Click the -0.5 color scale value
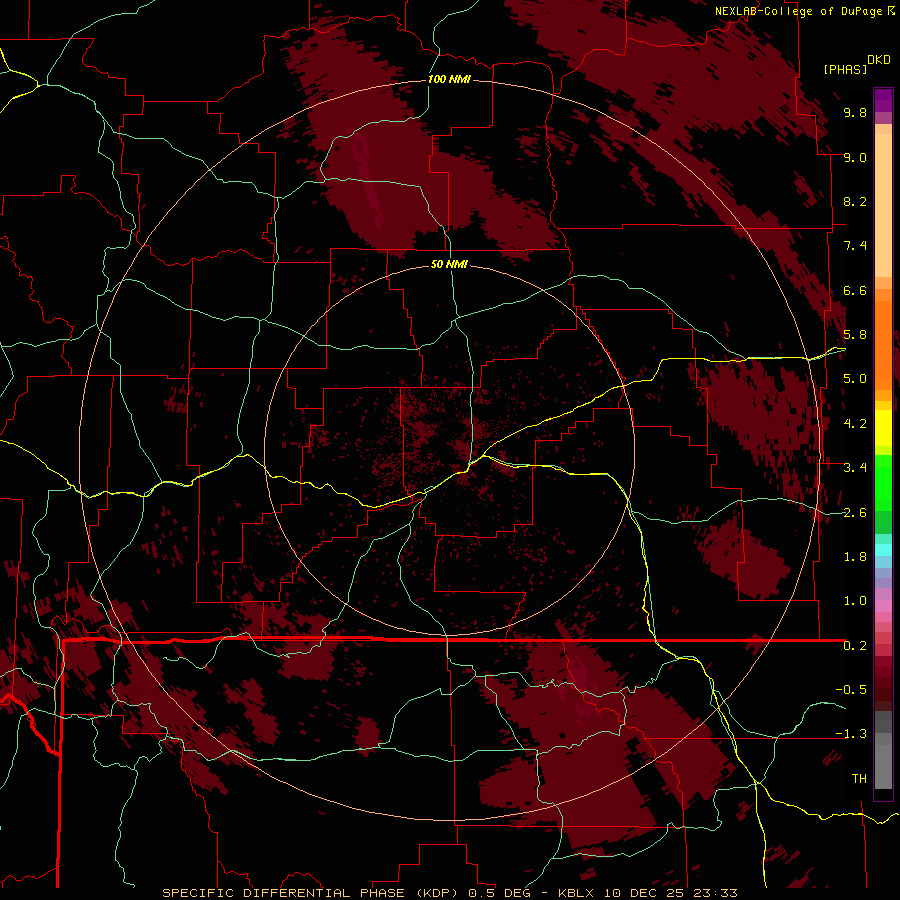This screenshot has height=900, width=900. [851, 690]
